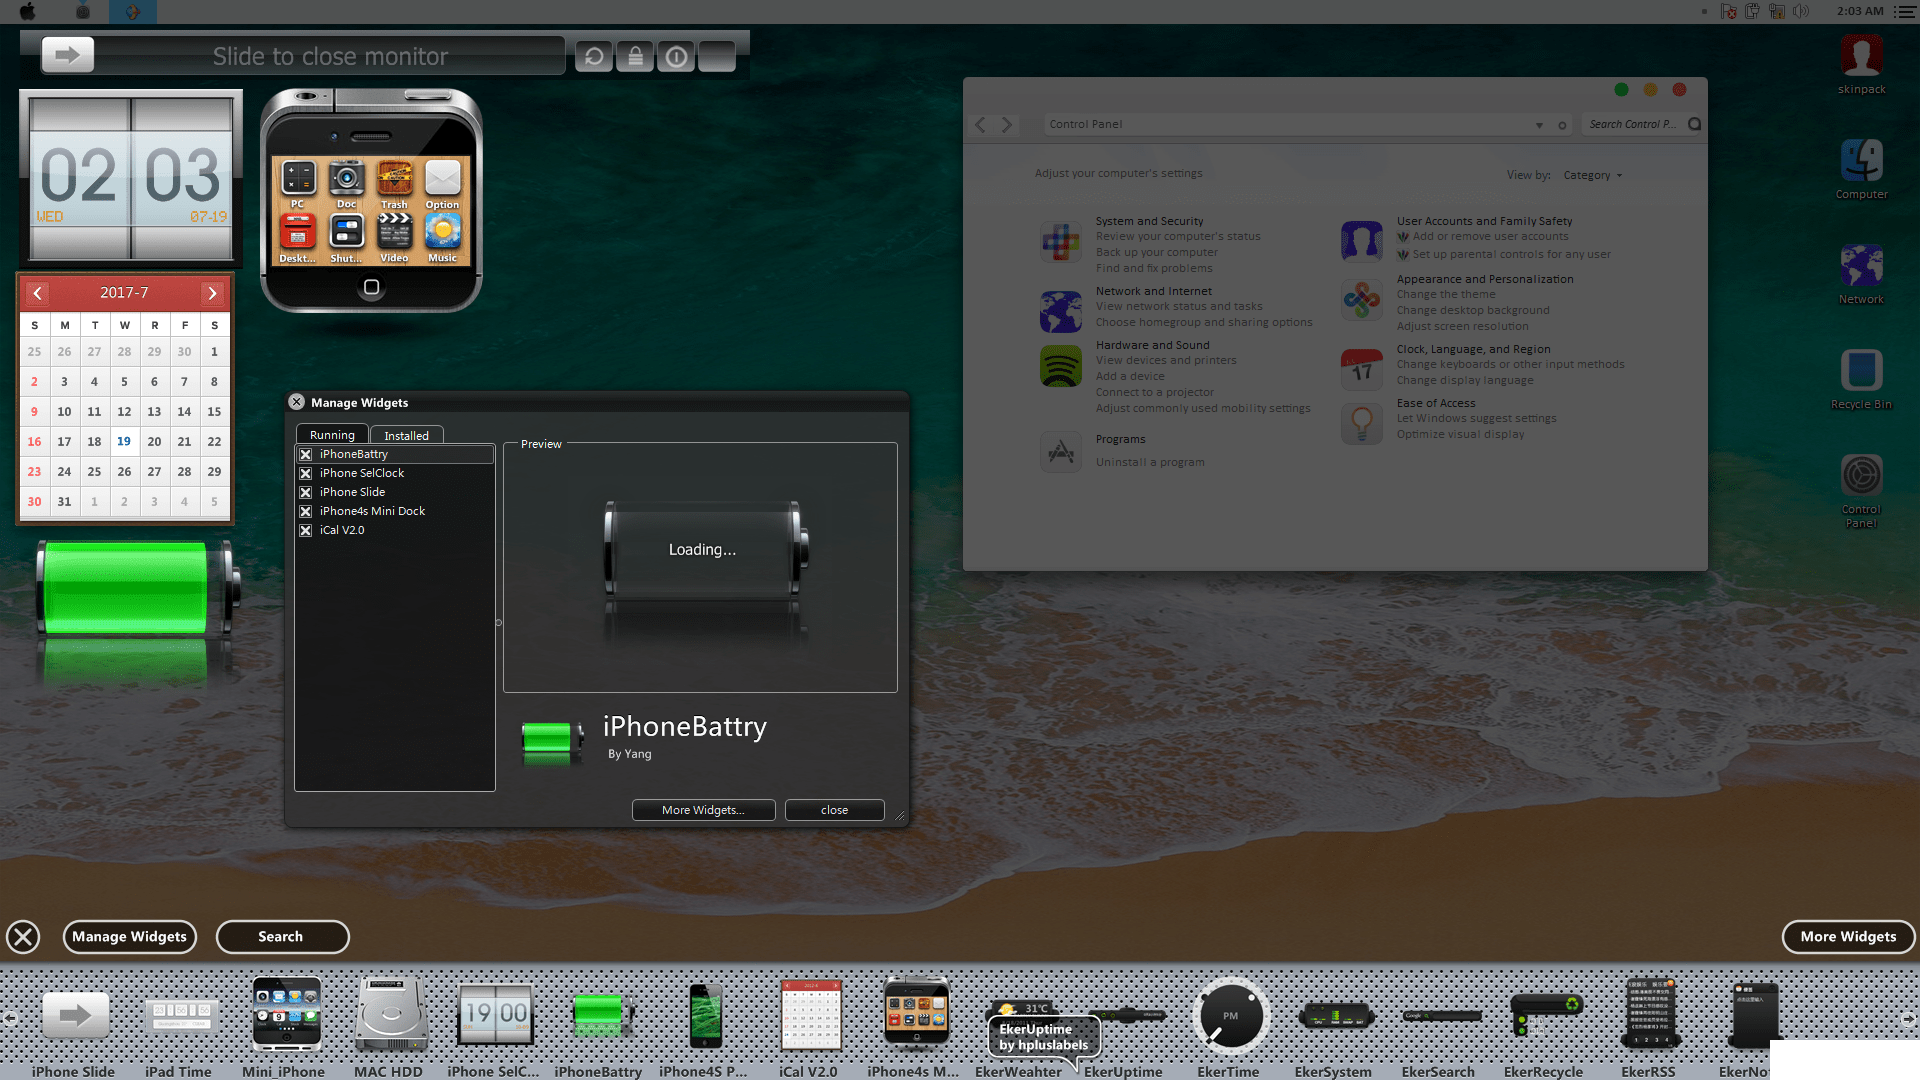
Task: Open Appearance and Personalization link
Action: click(1484, 279)
